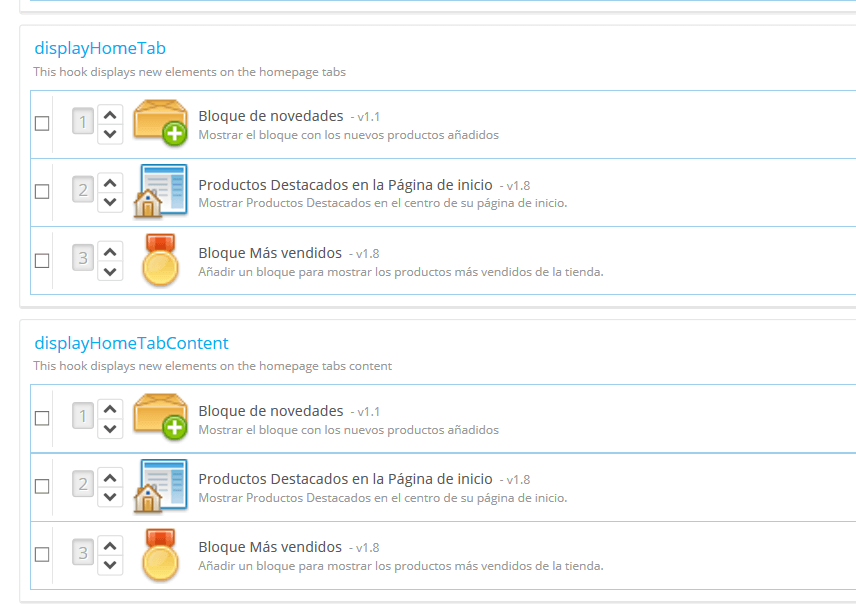Image resolution: width=856 pixels, height=604 pixels.
Task: Check Bloque Más vendidos box in displayHomeTabContent
Action: coord(42,554)
